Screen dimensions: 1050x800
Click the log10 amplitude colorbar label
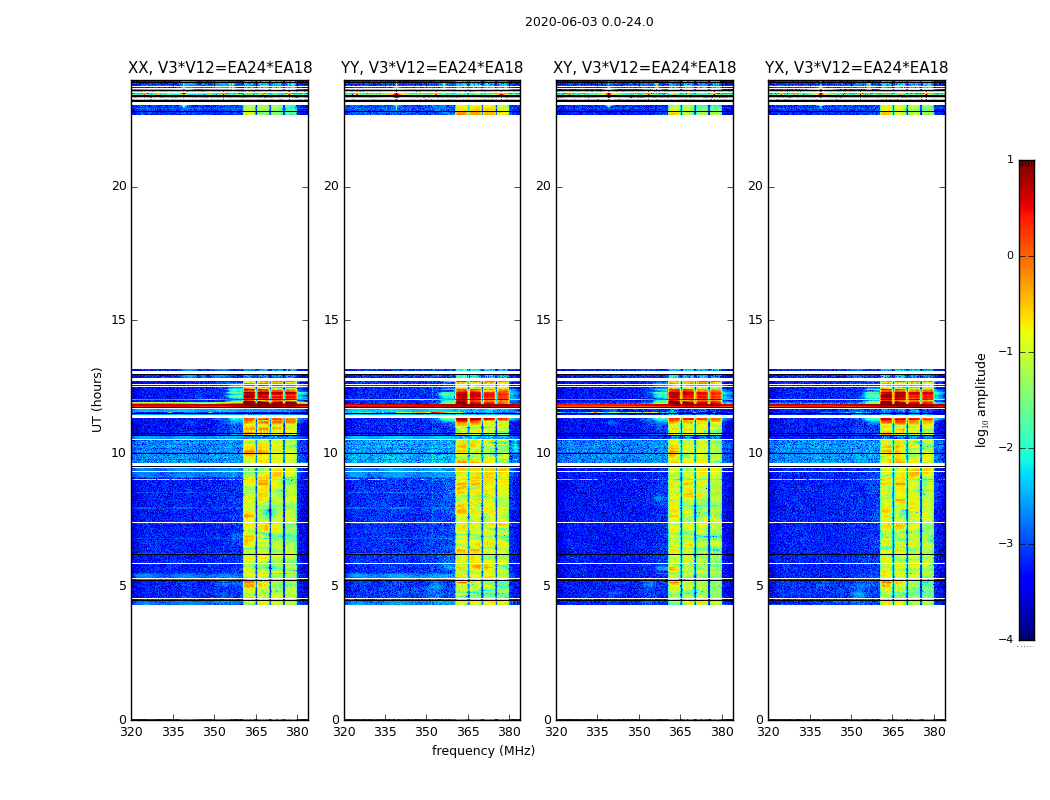coord(981,399)
